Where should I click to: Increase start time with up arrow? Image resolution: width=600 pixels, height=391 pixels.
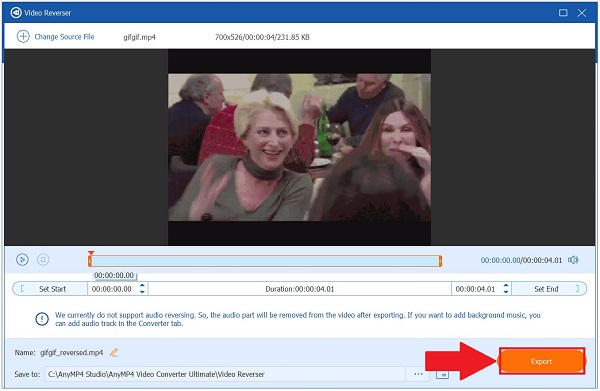pyautogui.click(x=142, y=285)
